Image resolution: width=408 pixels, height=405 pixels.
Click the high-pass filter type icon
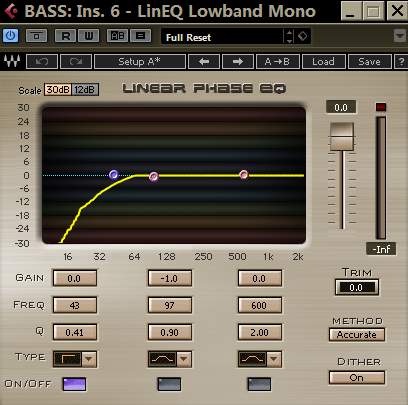coord(67,359)
